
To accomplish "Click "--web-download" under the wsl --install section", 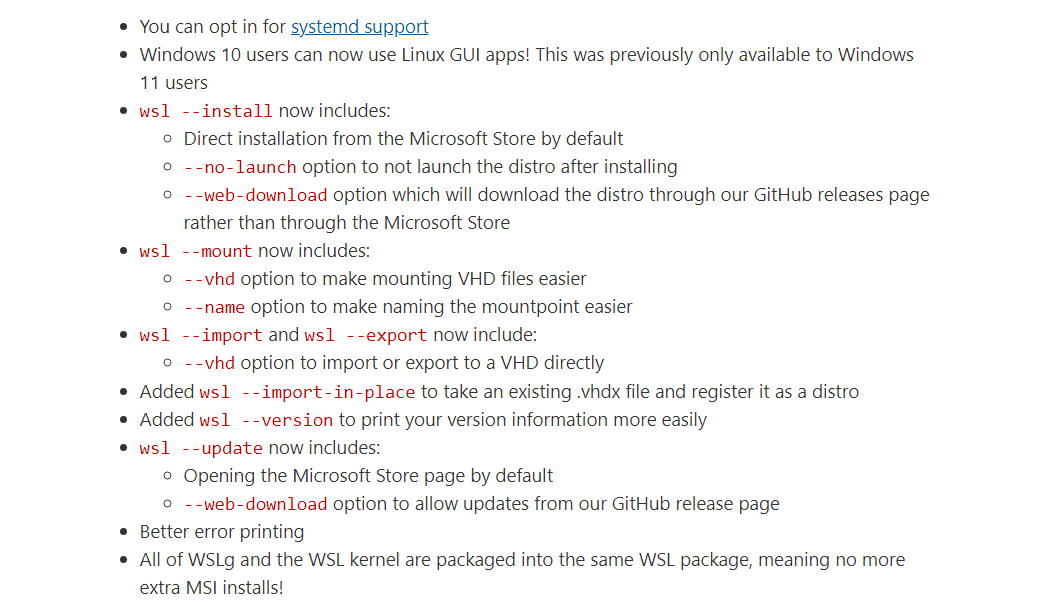I will point(255,195).
